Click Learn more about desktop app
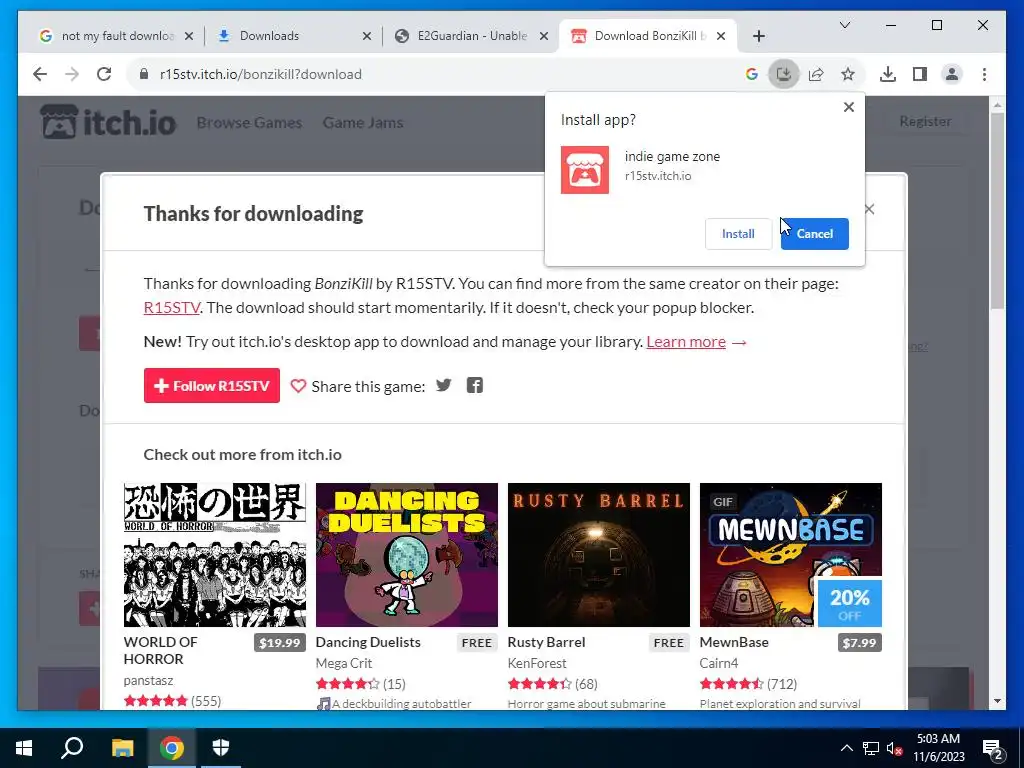This screenshot has height=768, width=1024. 686,342
